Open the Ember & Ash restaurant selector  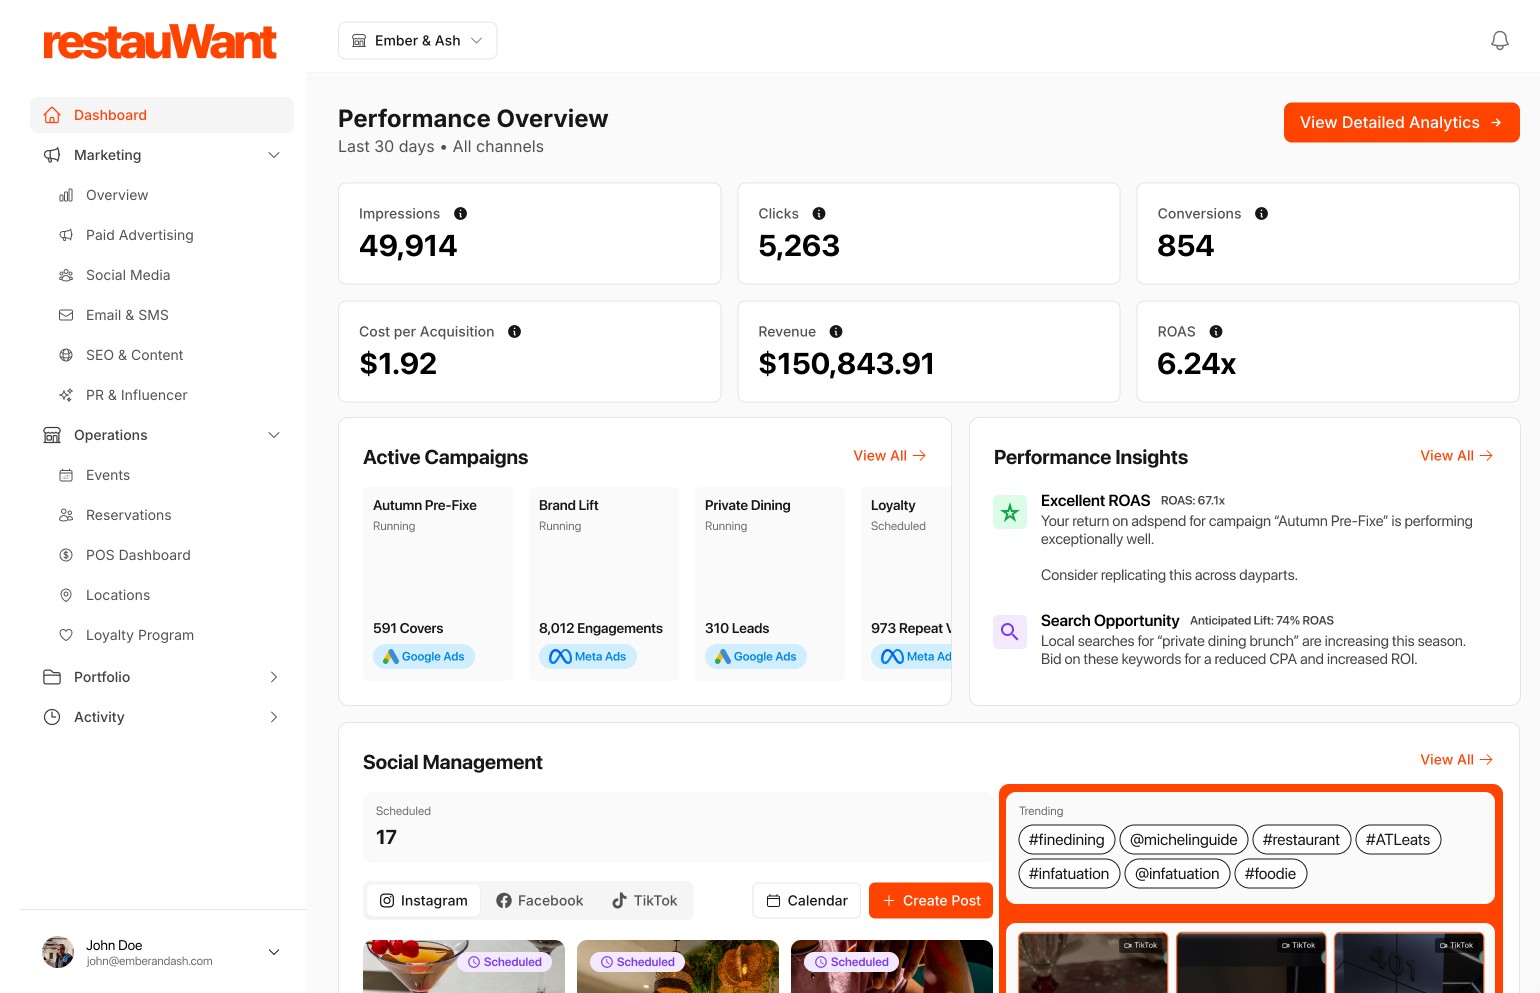pyautogui.click(x=417, y=41)
